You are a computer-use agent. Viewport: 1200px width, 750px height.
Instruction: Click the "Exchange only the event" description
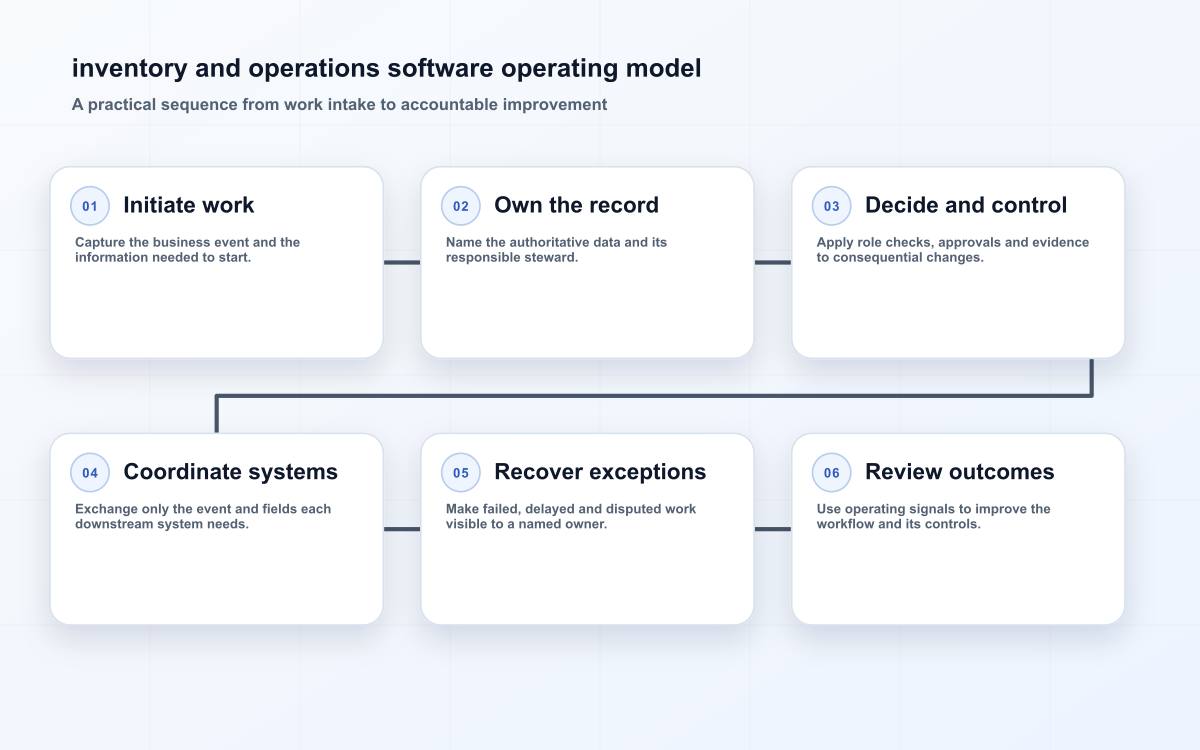(x=203, y=517)
